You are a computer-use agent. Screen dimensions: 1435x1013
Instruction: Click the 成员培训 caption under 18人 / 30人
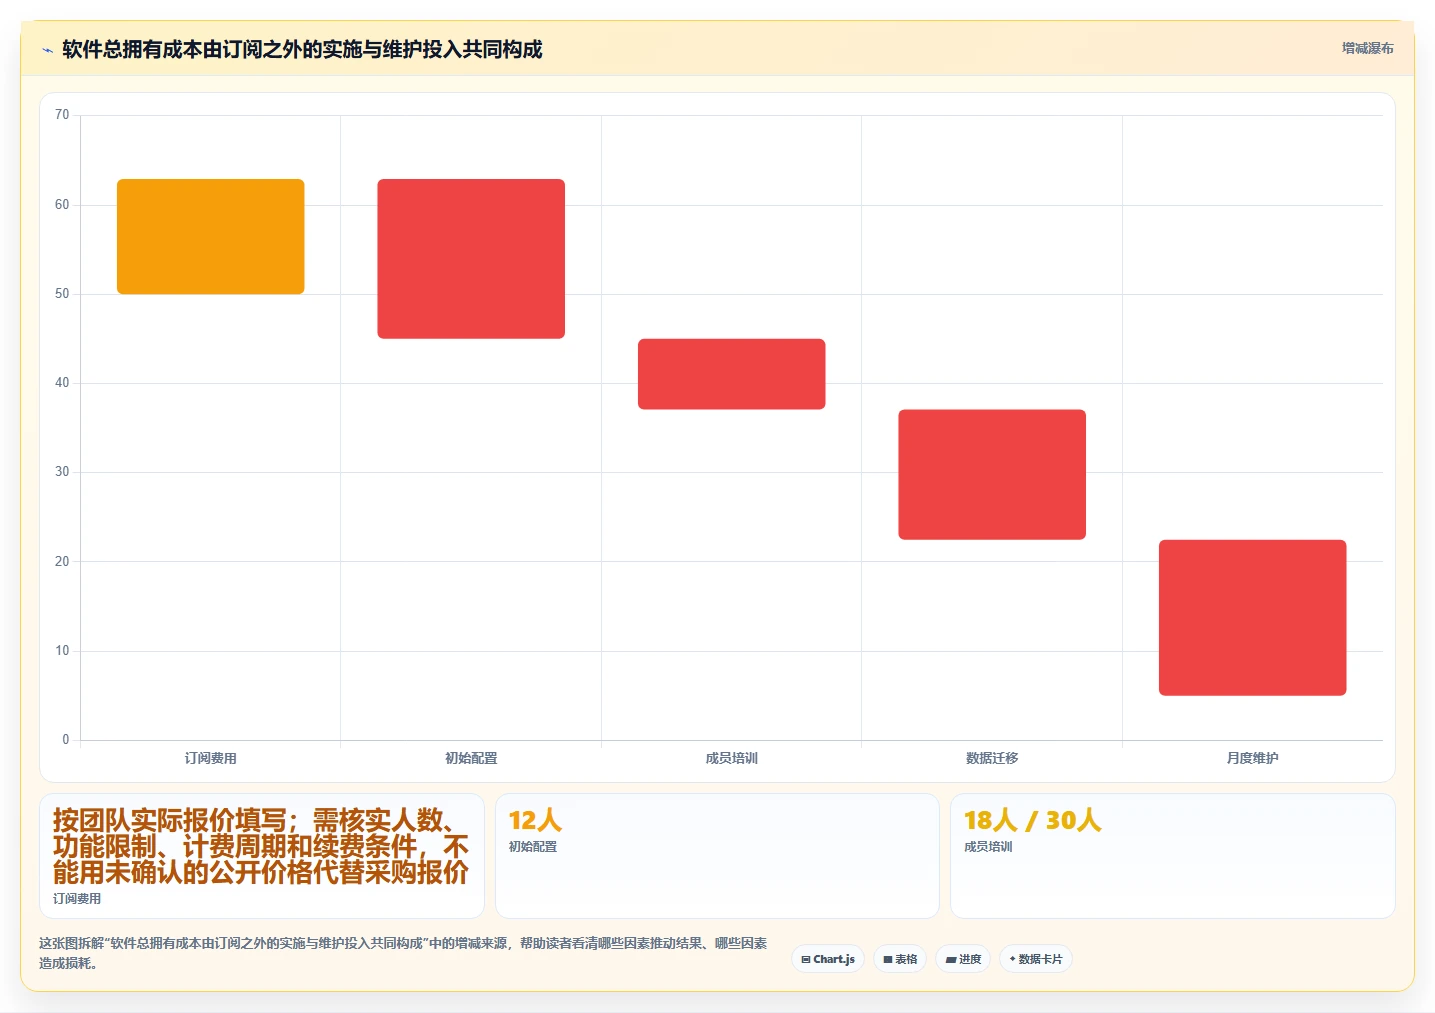pos(988,846)
